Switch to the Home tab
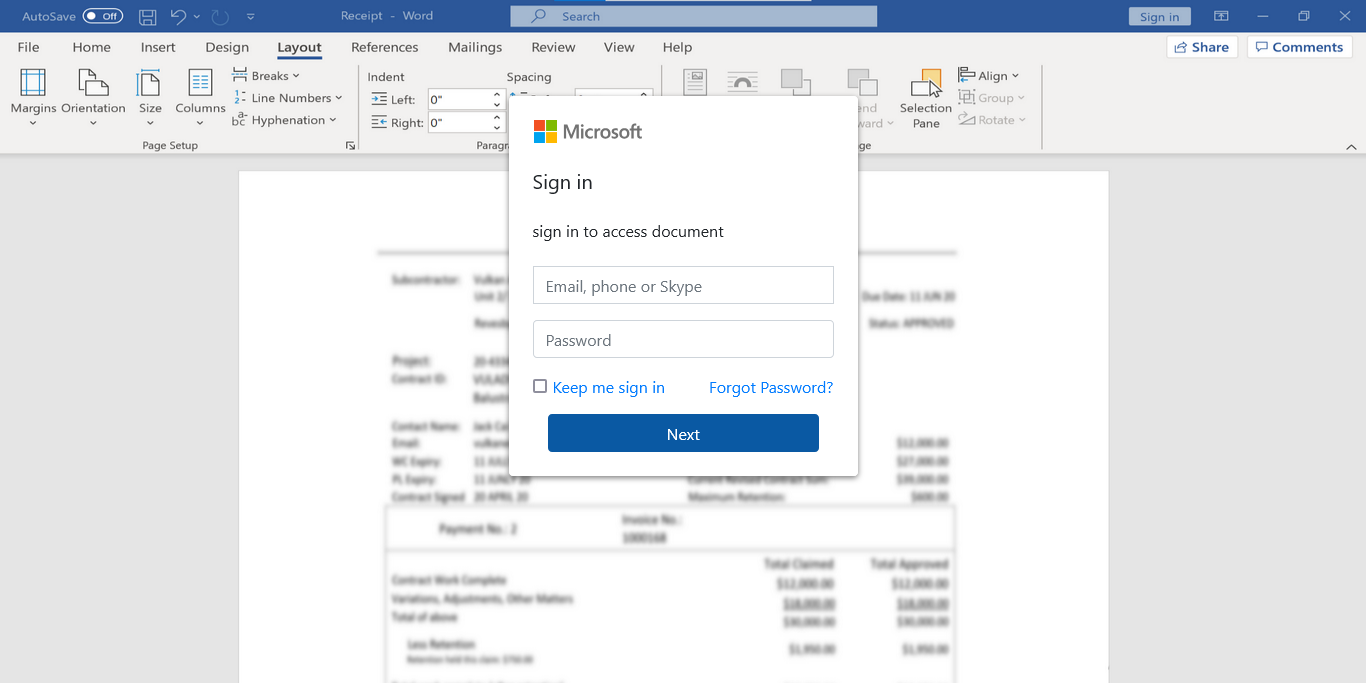 tap(91, 47)
